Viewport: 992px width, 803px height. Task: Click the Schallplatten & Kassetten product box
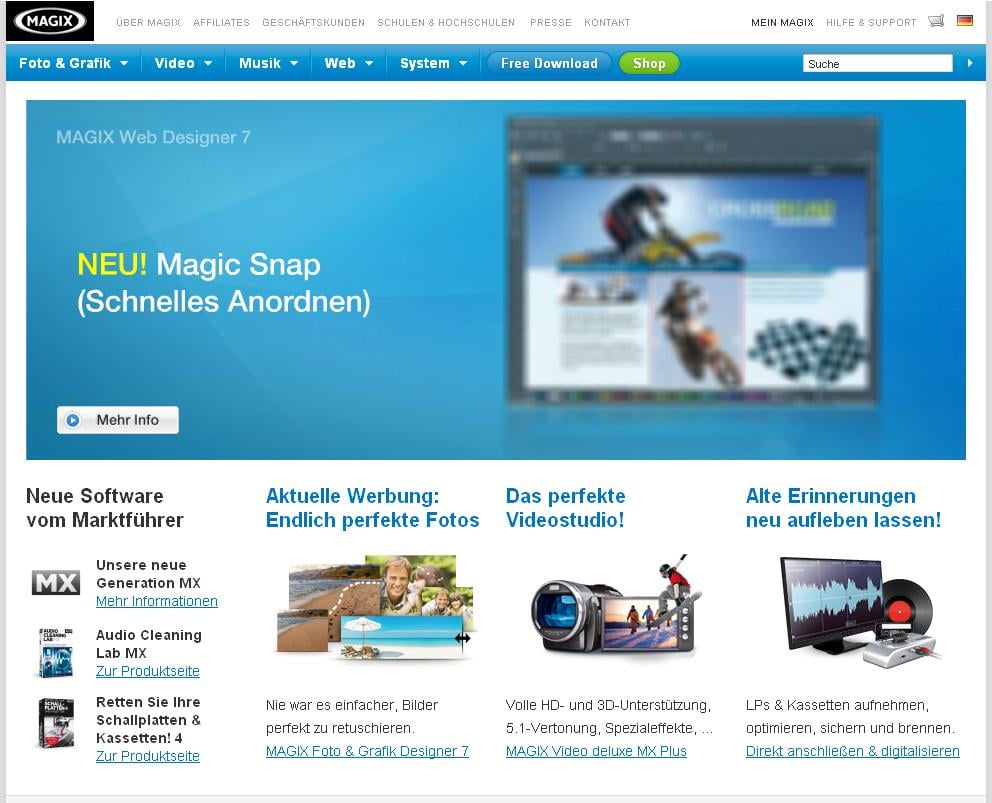(56, 723)
